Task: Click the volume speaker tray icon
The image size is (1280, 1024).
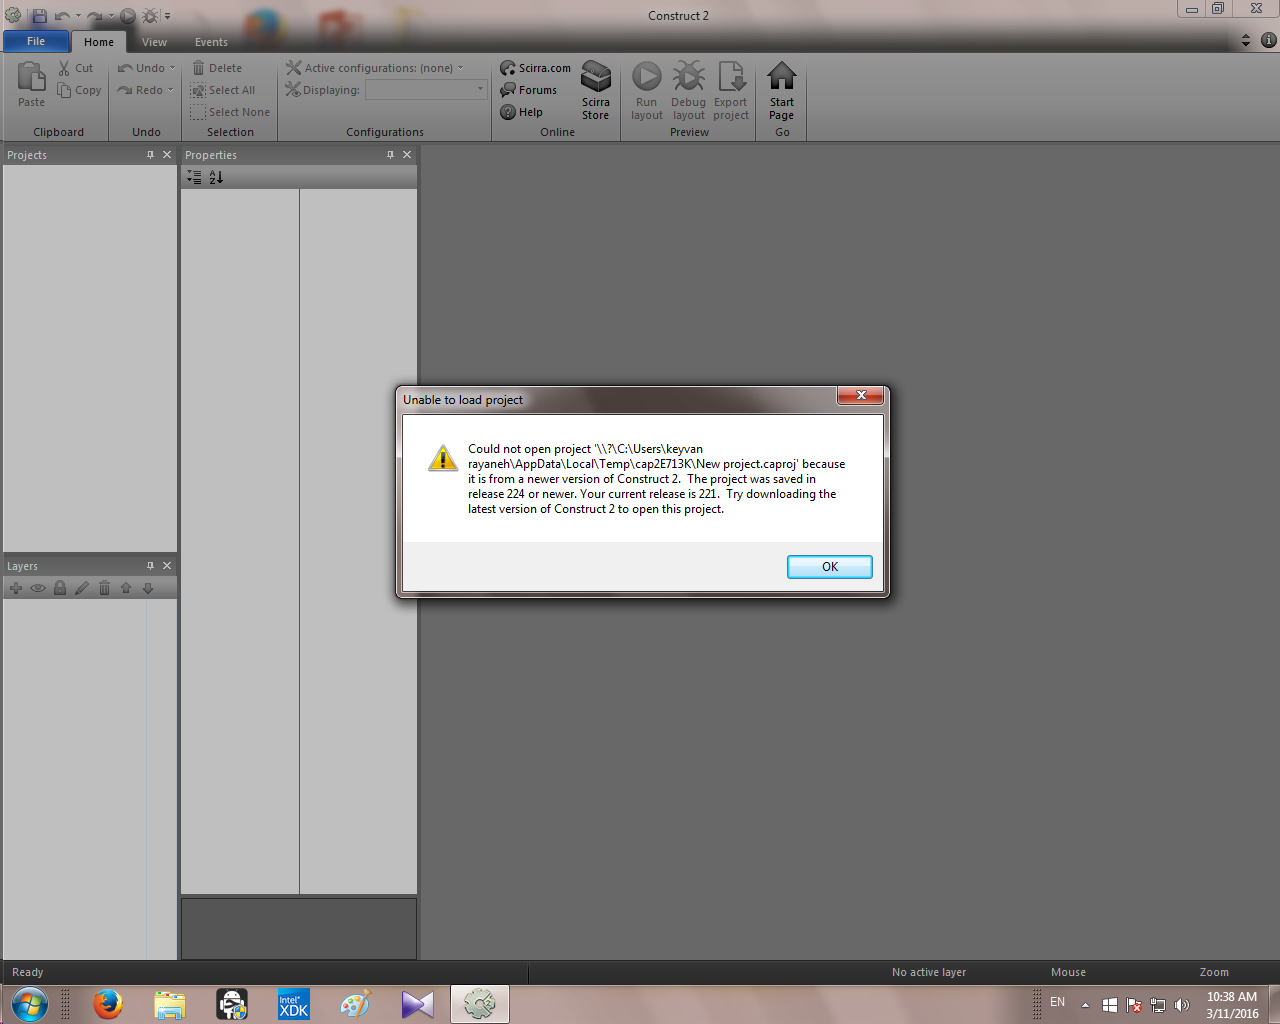Action: pyautogui.click(x=1182, y=1005)
